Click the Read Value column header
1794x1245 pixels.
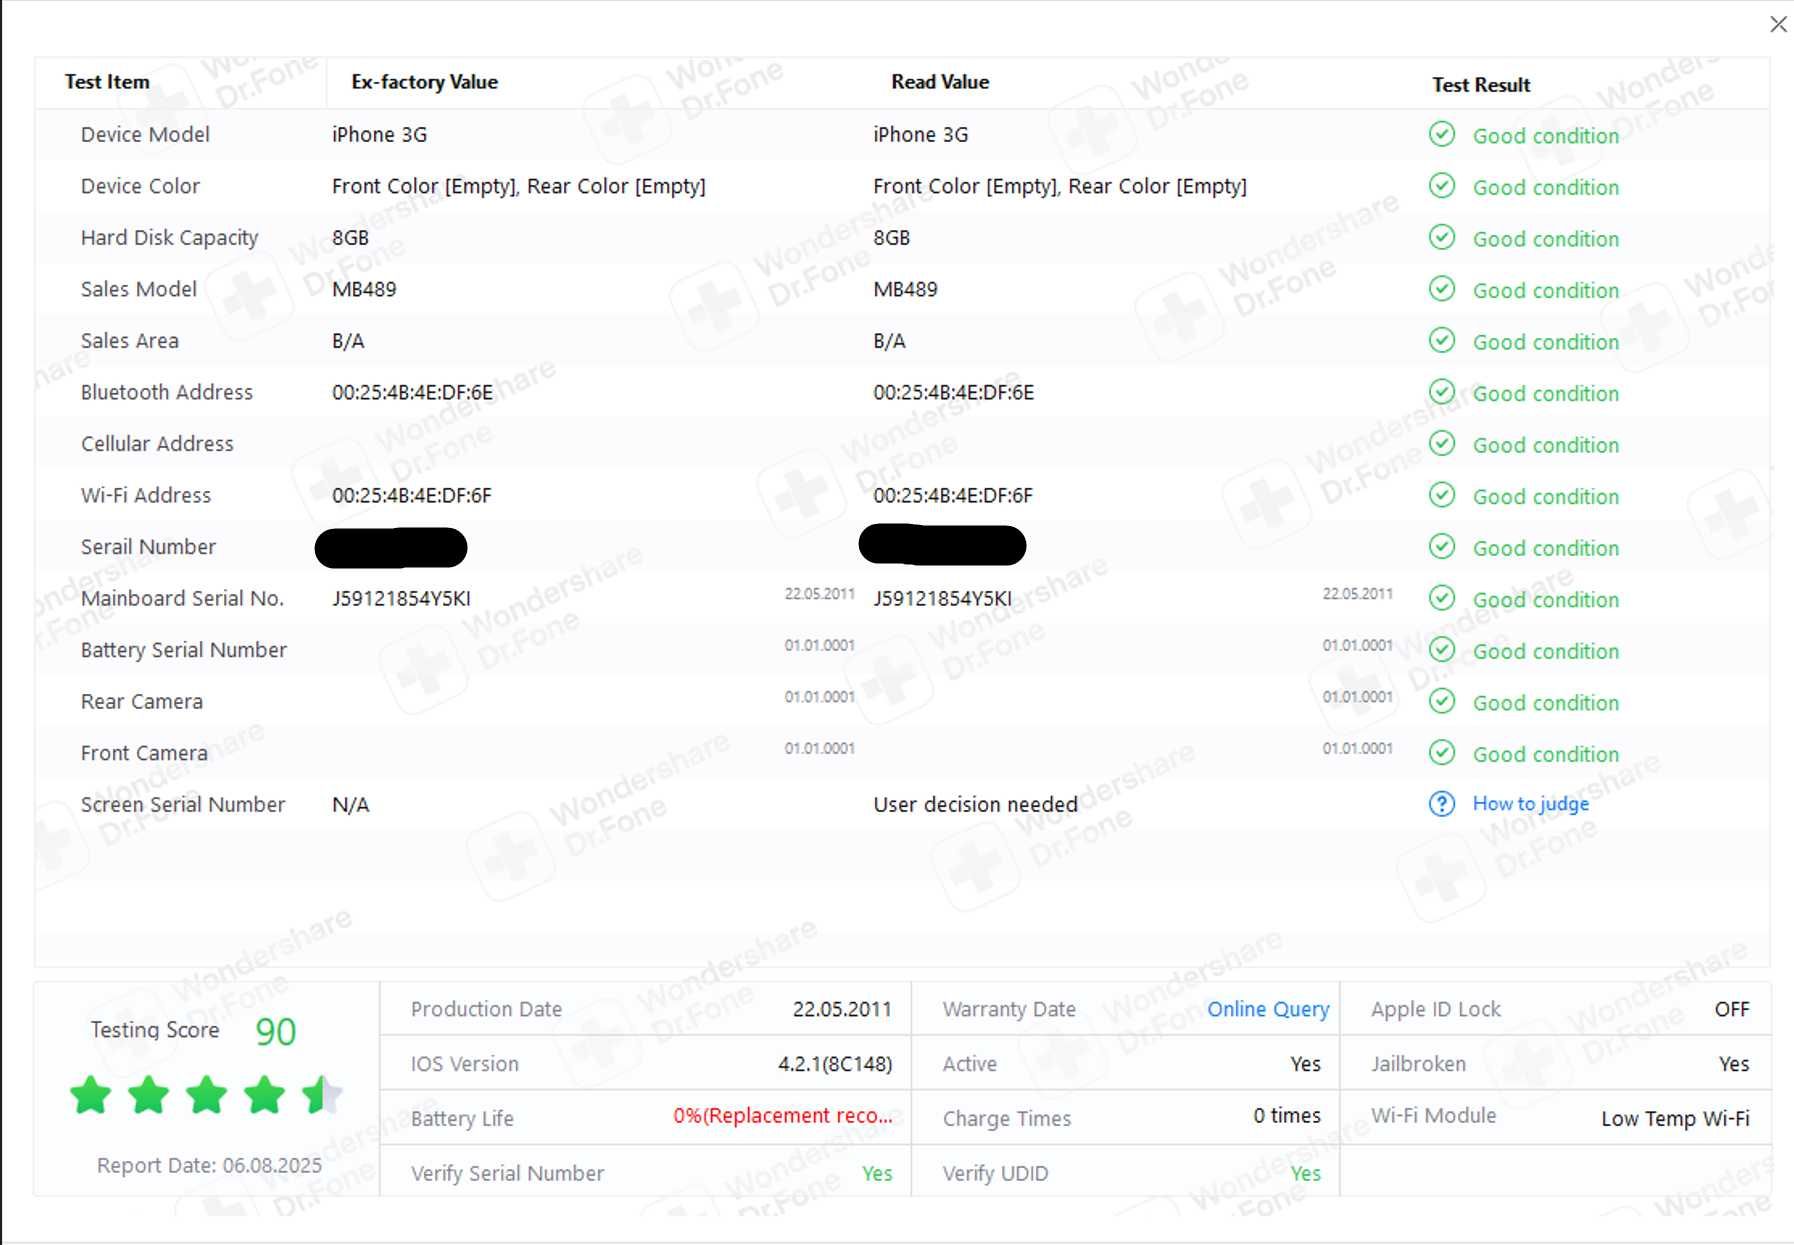(x=940, y=82)
